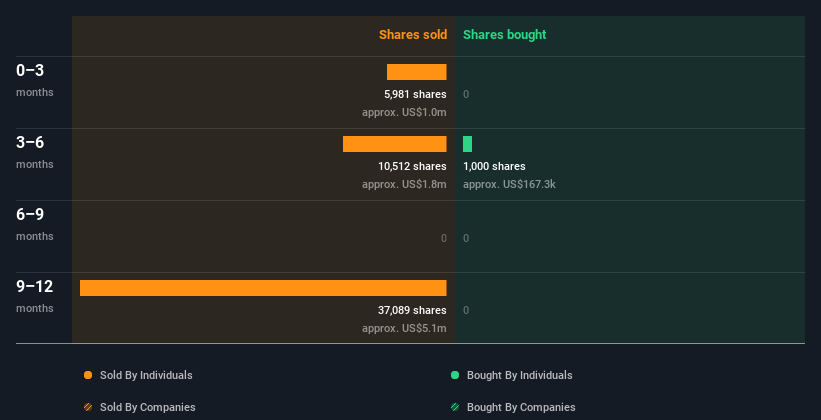Click the approx. US$167.3k text
The image size is (821, 420).
click(509, 185)
